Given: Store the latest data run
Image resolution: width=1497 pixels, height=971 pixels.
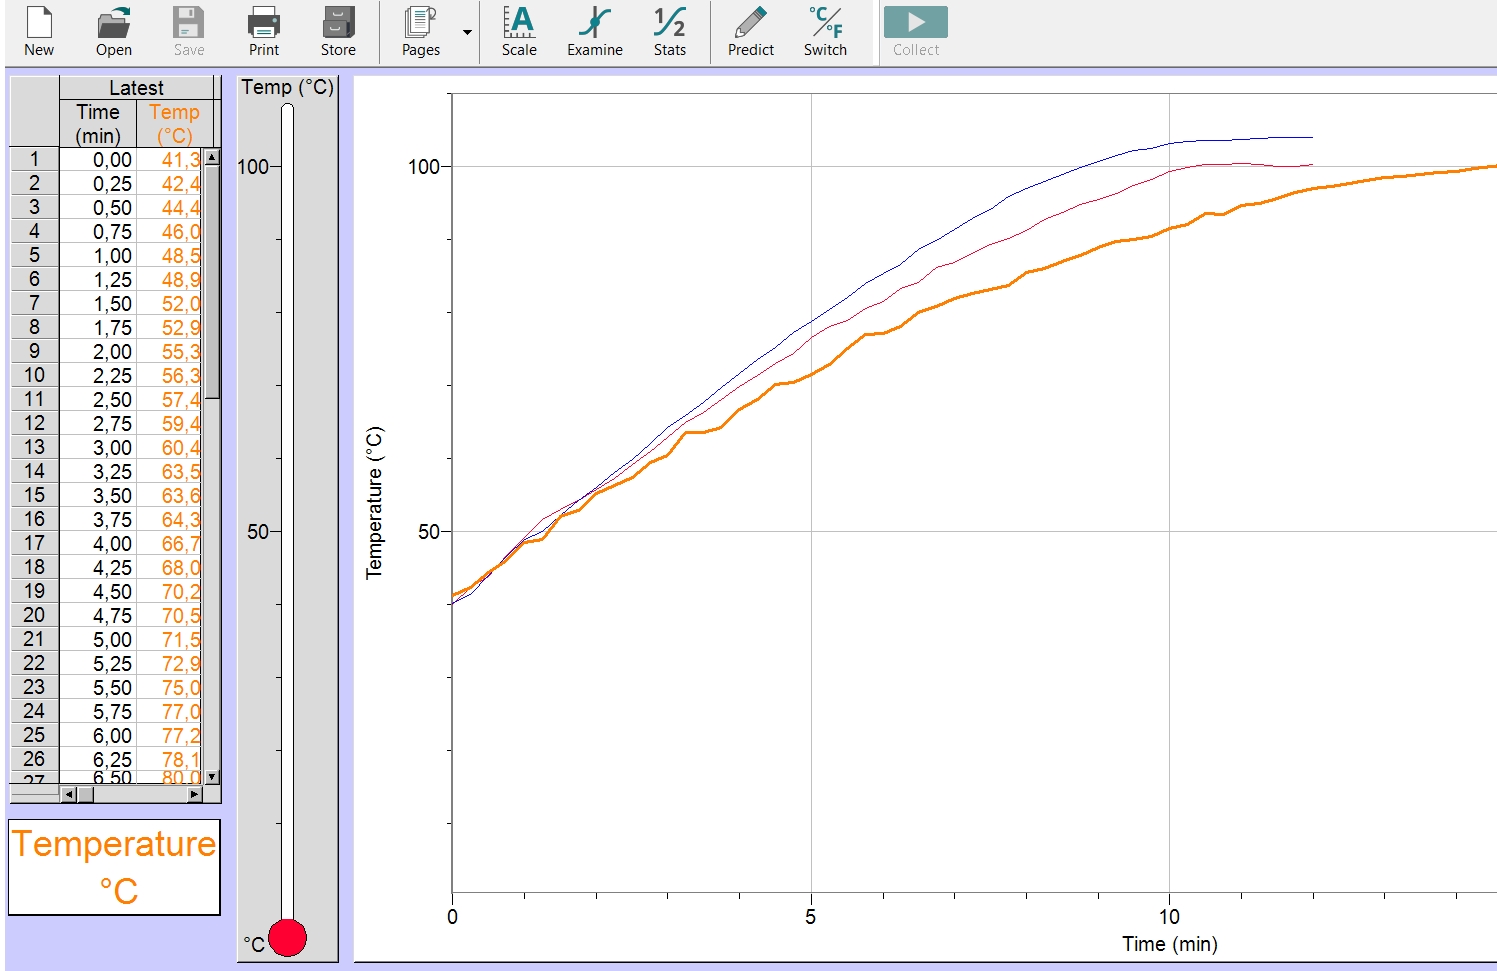Looking at the screenshot, I should (338, 31).
